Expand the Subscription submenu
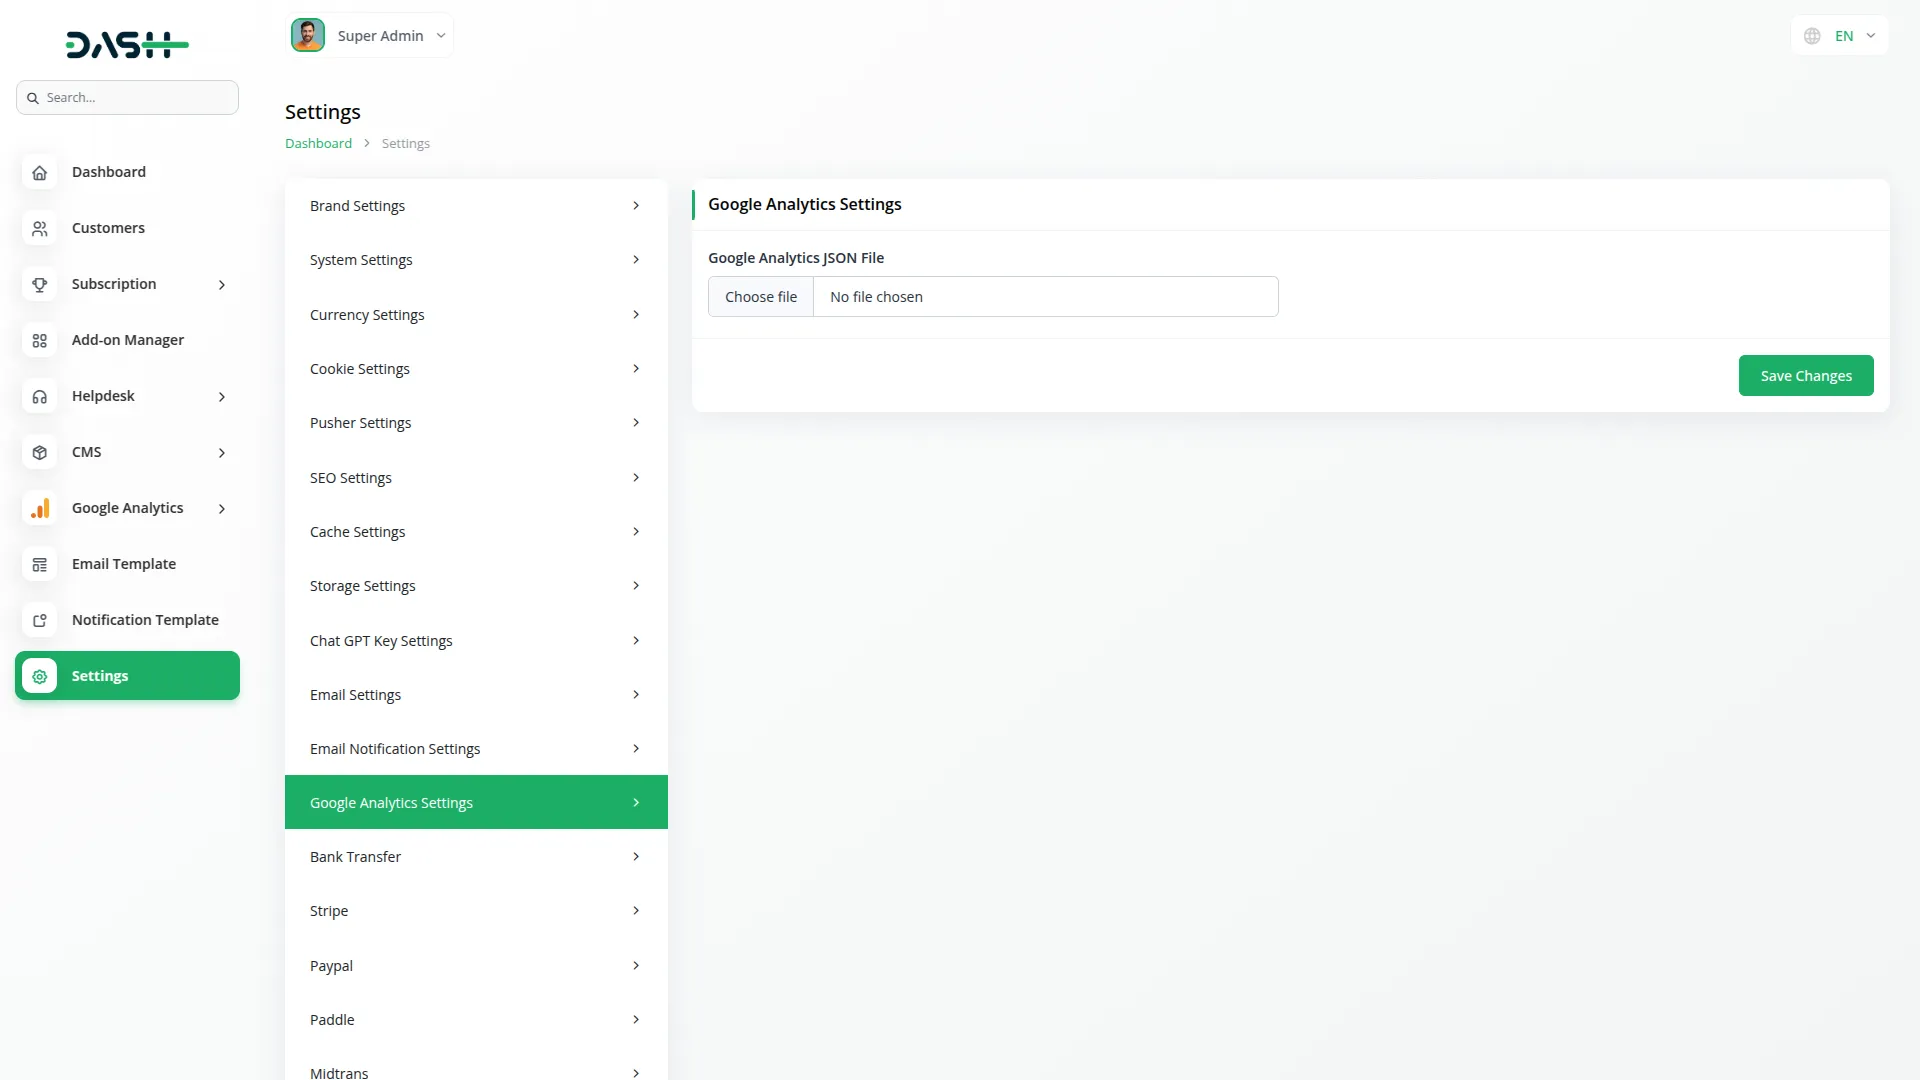The image size is (1920, 1080). (x=221, y=284)
